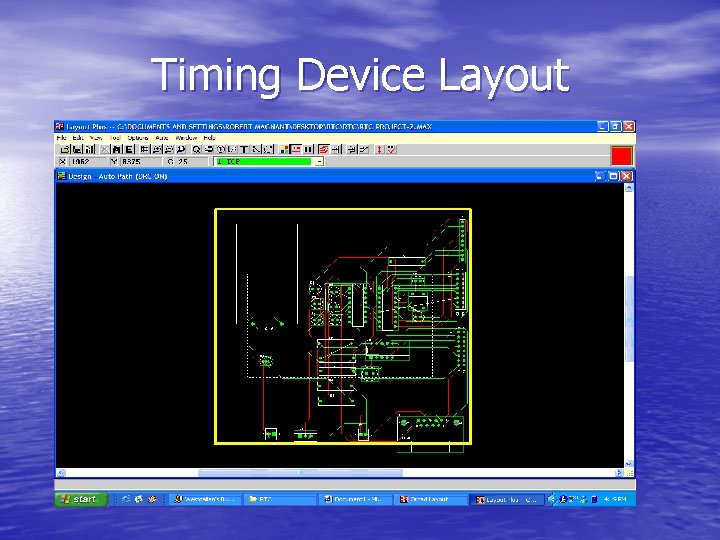Open the Window menu
720x540 pixels.
click(x=186, y=138)
